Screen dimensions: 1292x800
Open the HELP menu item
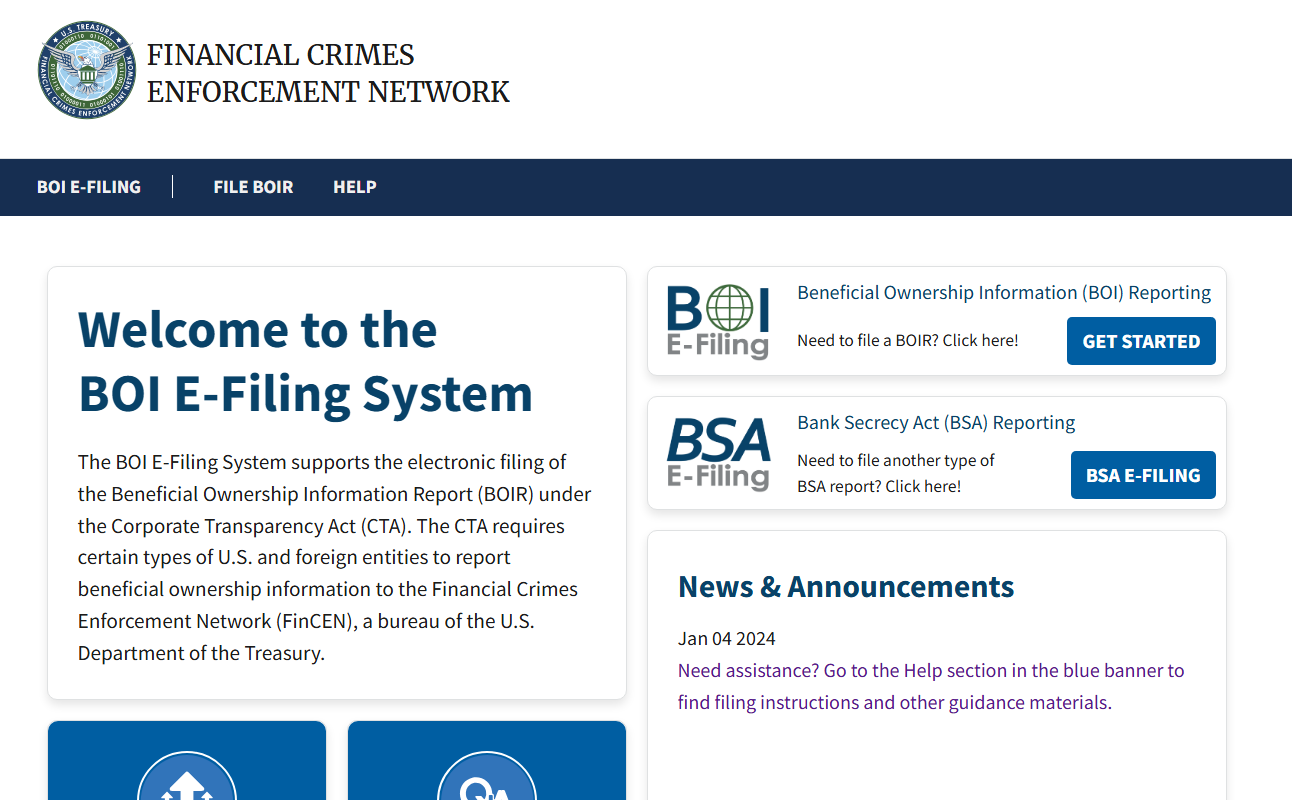(355, 187)
